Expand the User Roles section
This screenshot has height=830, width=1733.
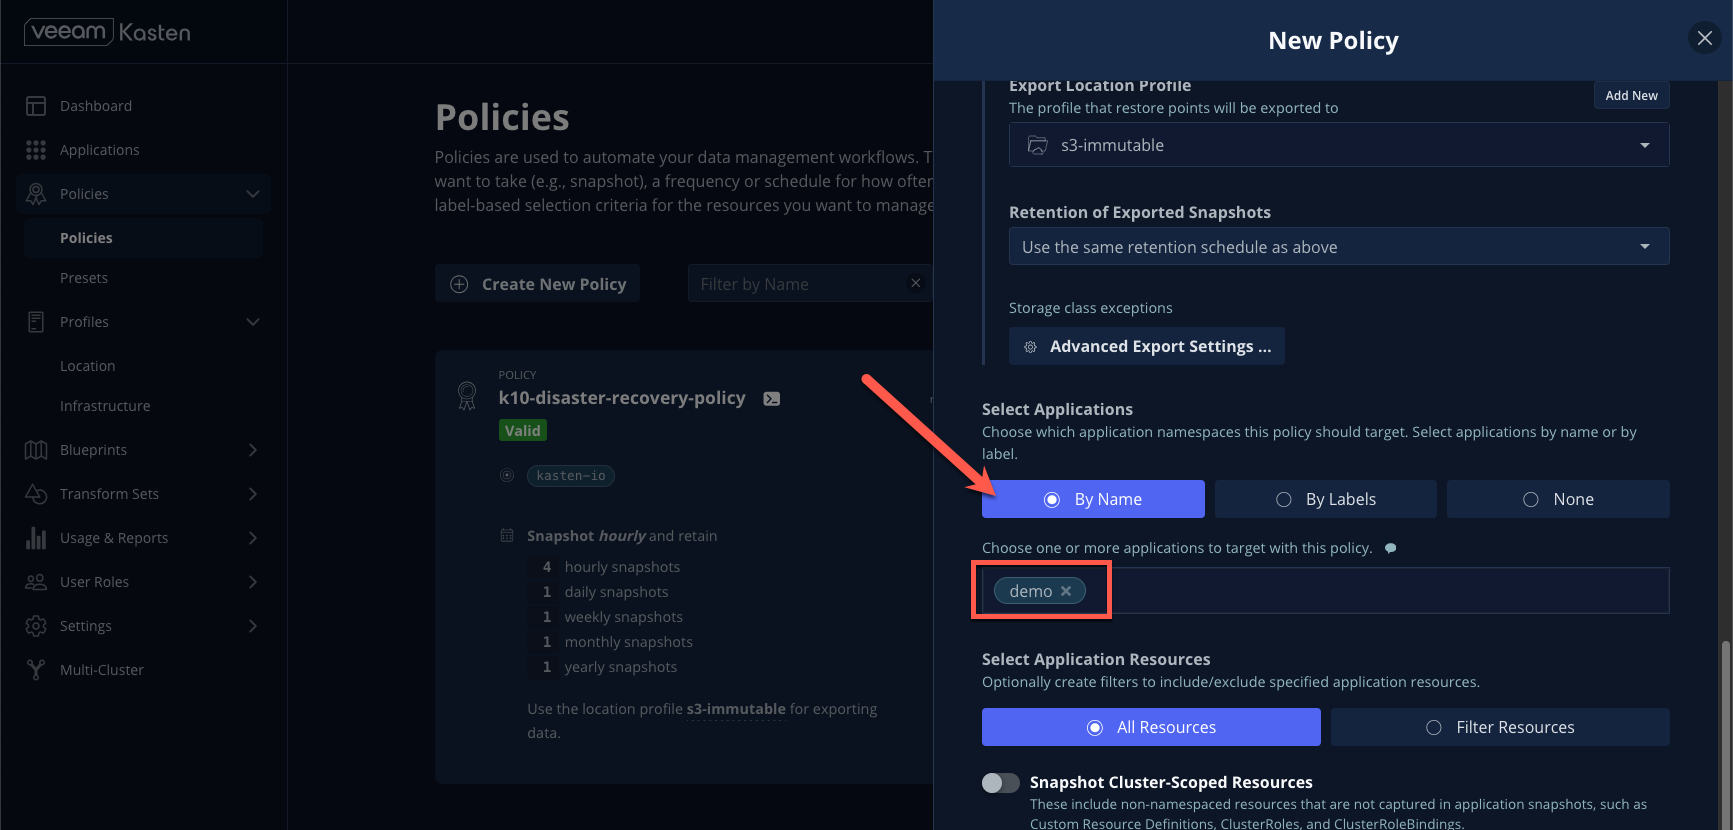click(253, 582)
